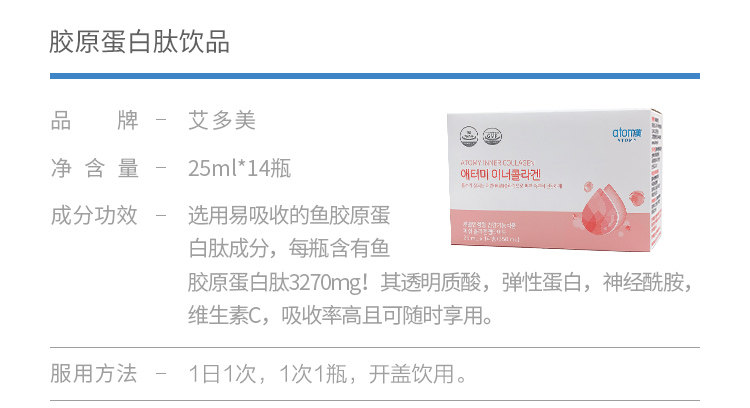Click the blue divider line under title
The height and width of the screenshot is (408, 750).
[x=375, y=76]
